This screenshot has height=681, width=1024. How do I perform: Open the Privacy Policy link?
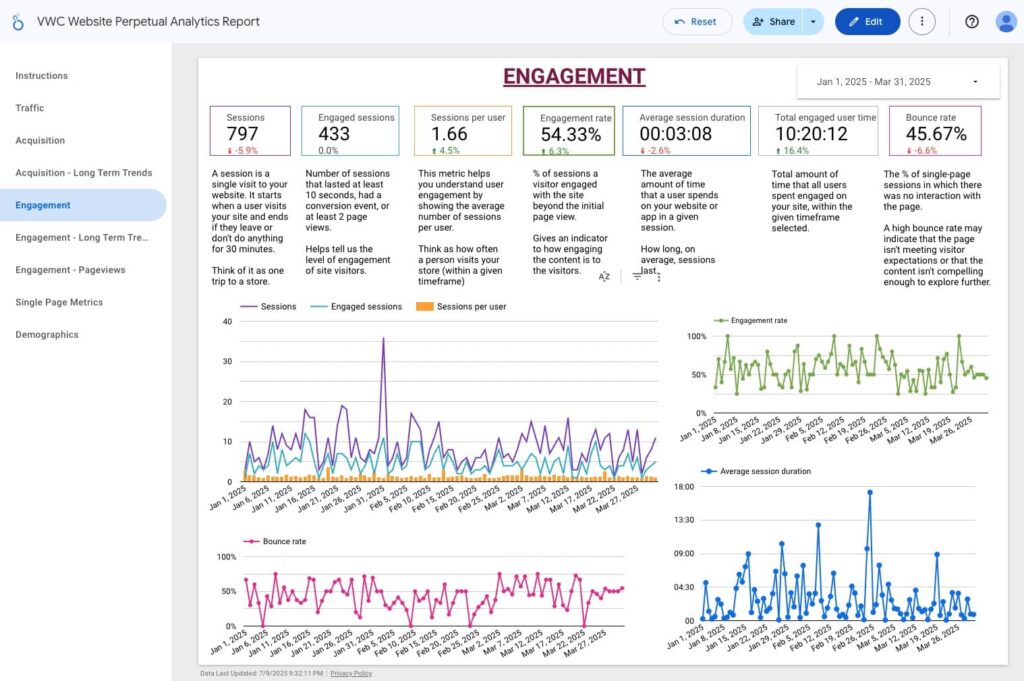pos(350,674)
